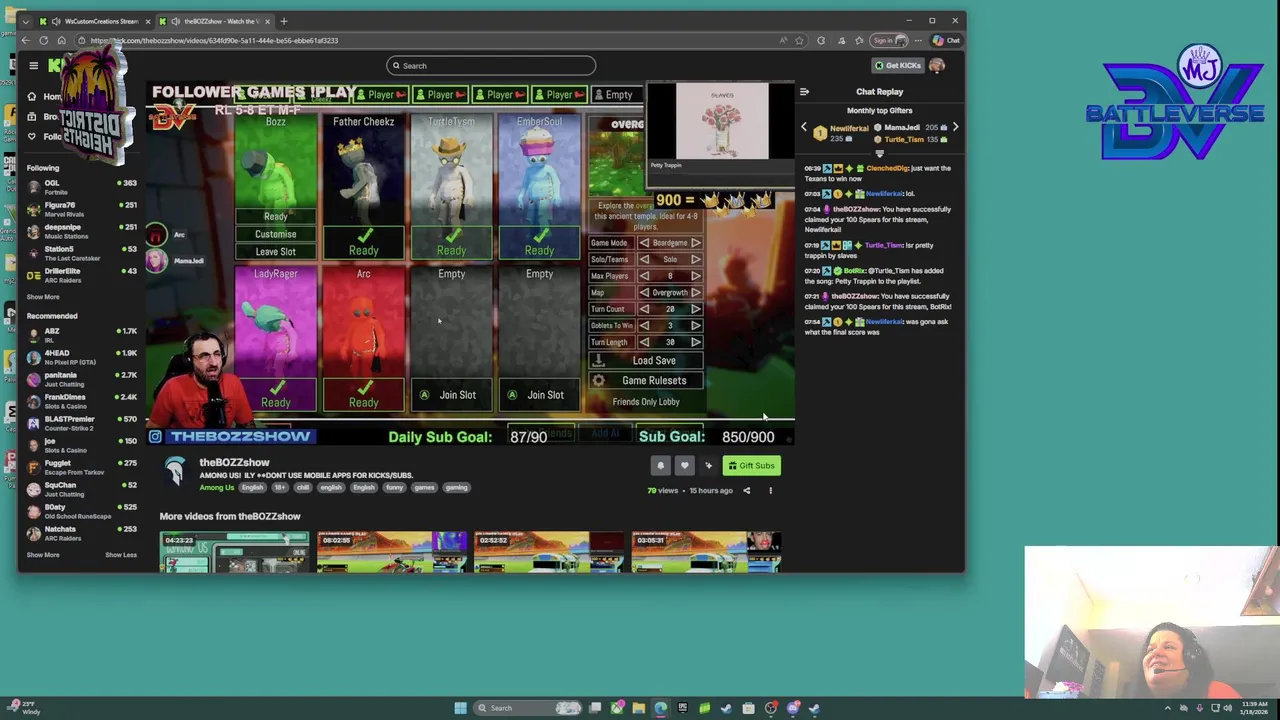Open OGL followed channel
The width and height of the screenshot is (1280, 720).
[82, 187]
